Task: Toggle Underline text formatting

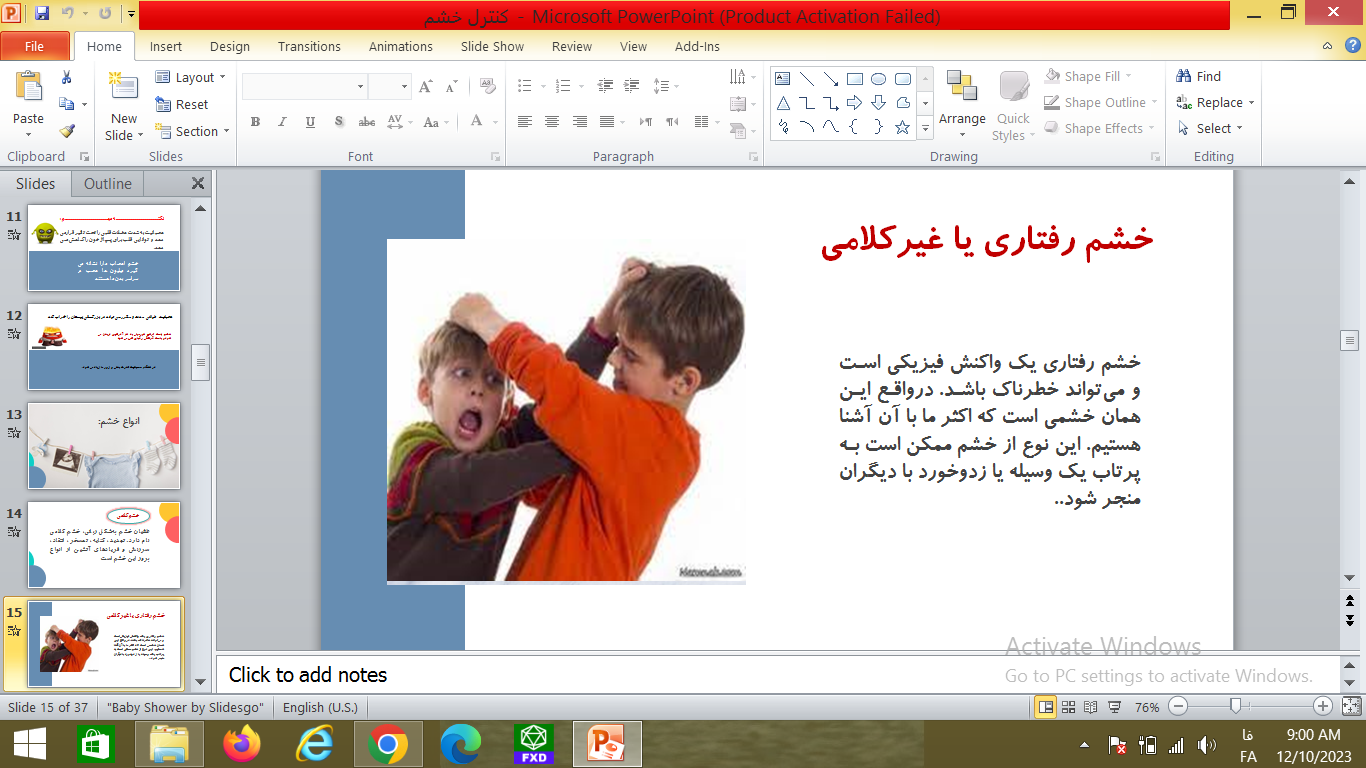Action: click(310, 122)
